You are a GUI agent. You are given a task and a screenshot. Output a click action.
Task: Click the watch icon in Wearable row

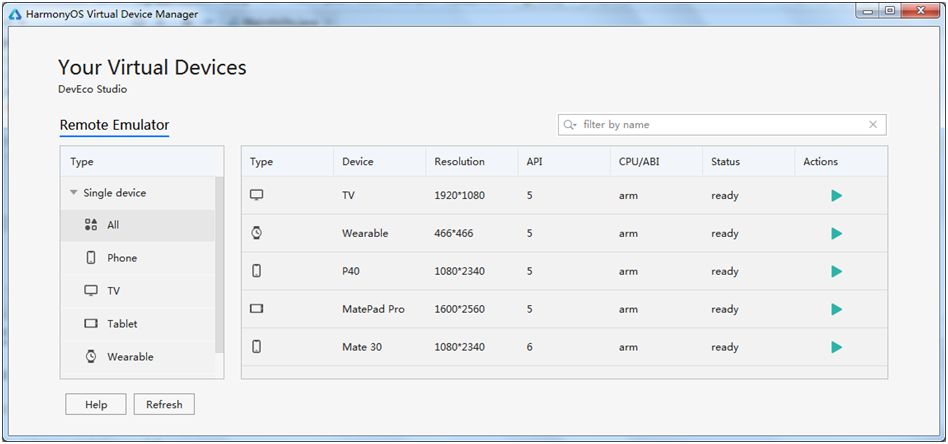pyautogui.click(x=256, y=233)
